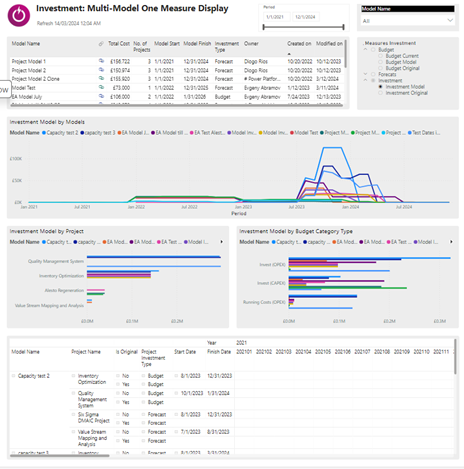Screen dimensions: 464x469
Task: Collapse the Investment measures group
Action: point(365,80)
